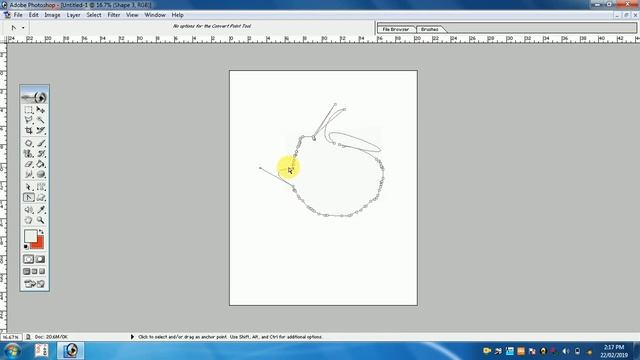
Task: Select the Lasso tool
Action: 29,120
